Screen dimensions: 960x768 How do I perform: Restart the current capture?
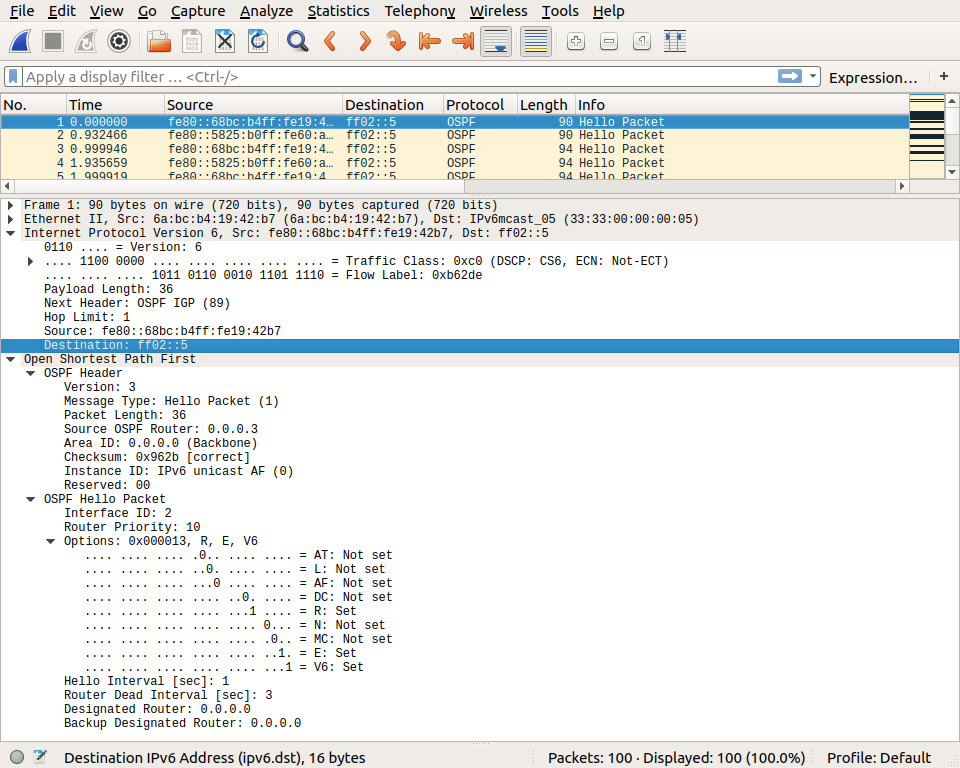pyautogui.click(x=86, y=42)
